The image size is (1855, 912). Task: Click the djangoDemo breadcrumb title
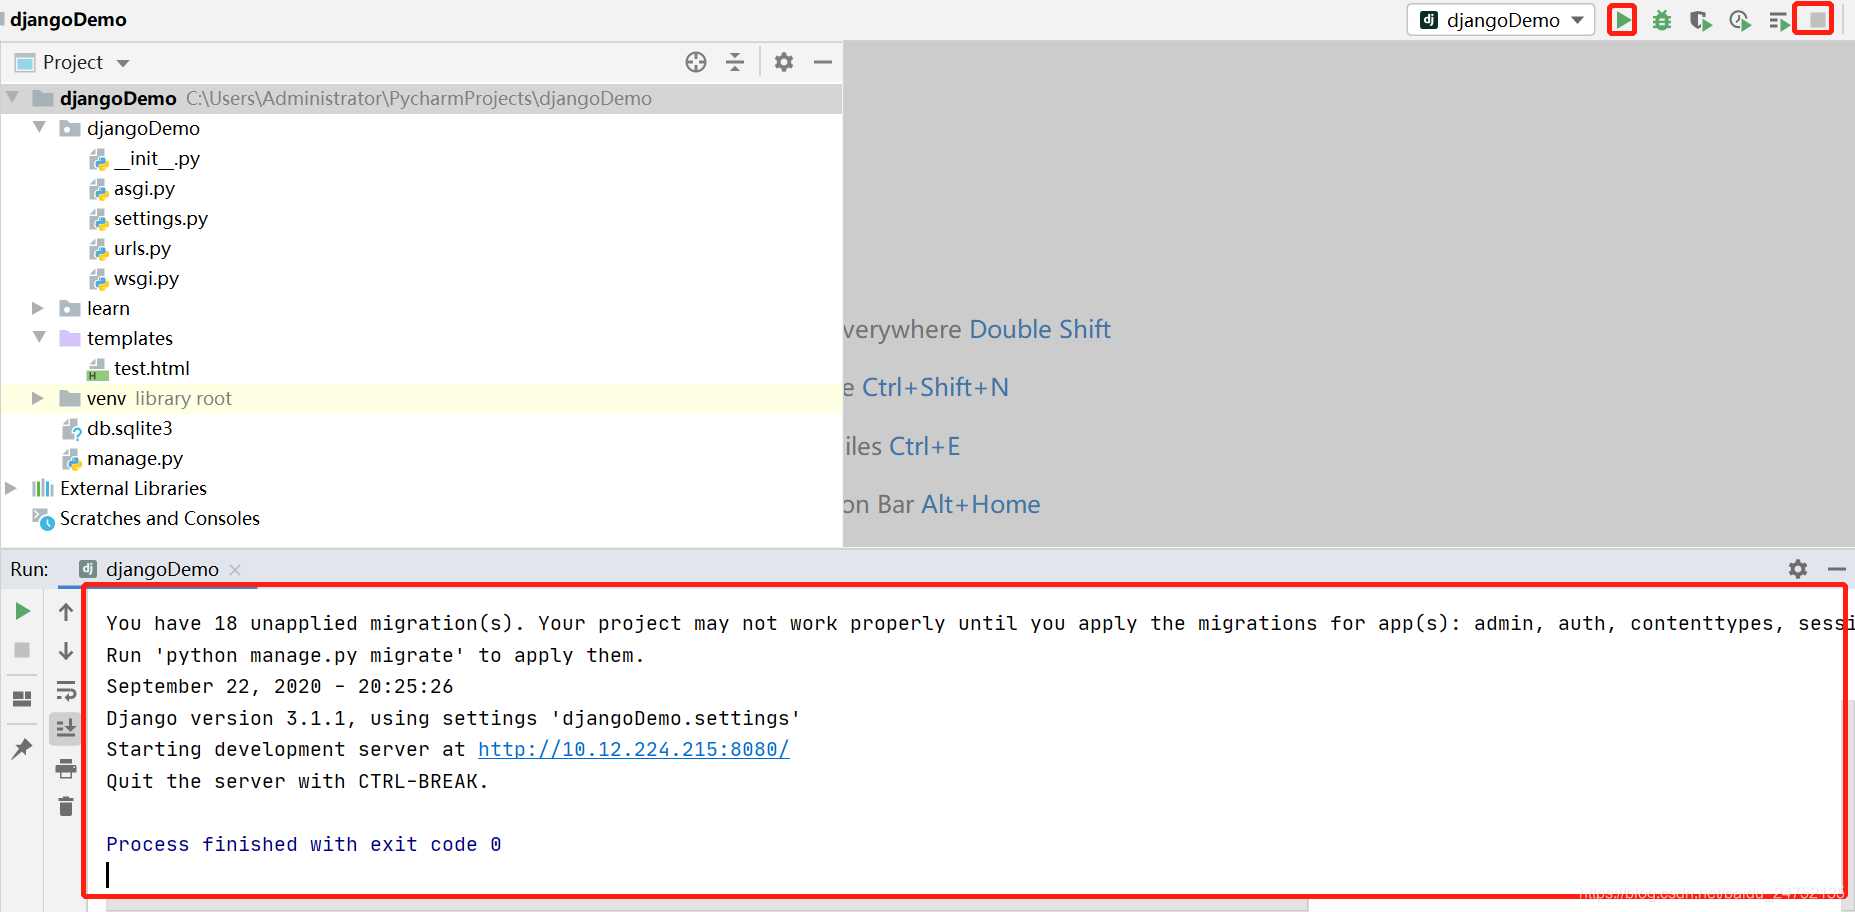tap(68, 20)
